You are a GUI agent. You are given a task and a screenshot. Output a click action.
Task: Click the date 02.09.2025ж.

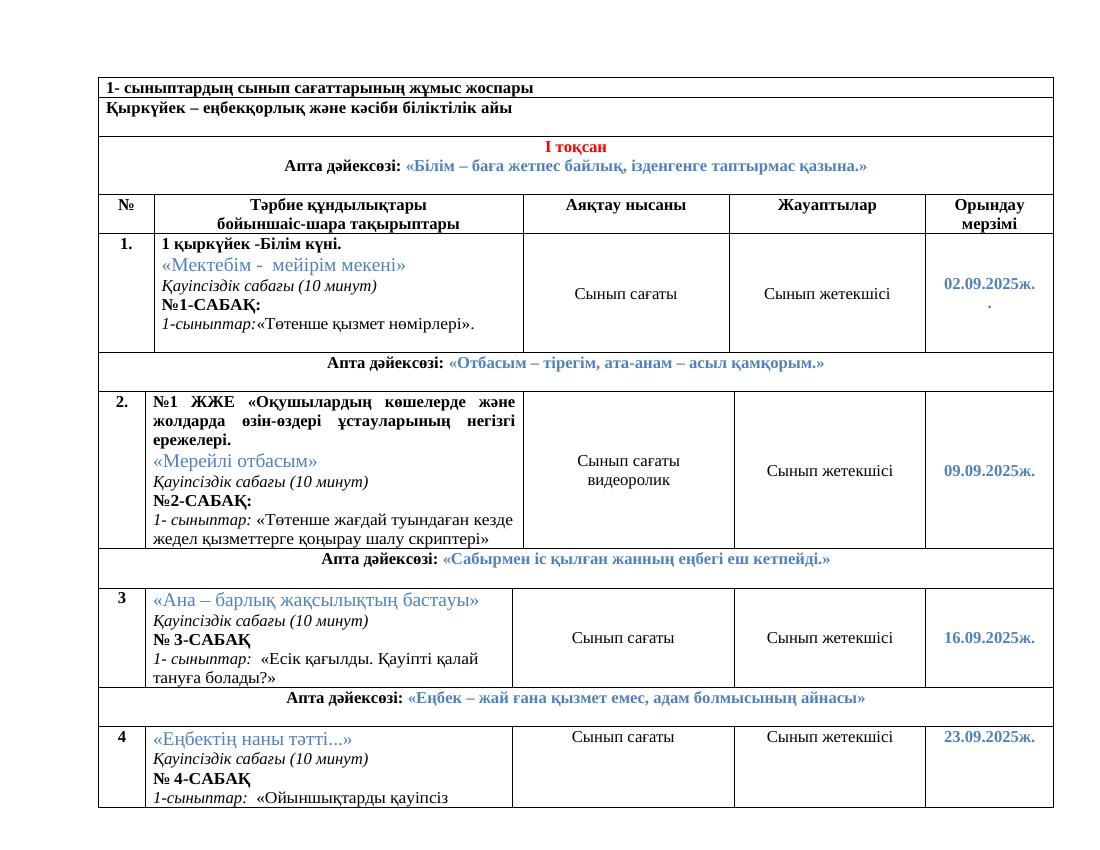[988, 284]
